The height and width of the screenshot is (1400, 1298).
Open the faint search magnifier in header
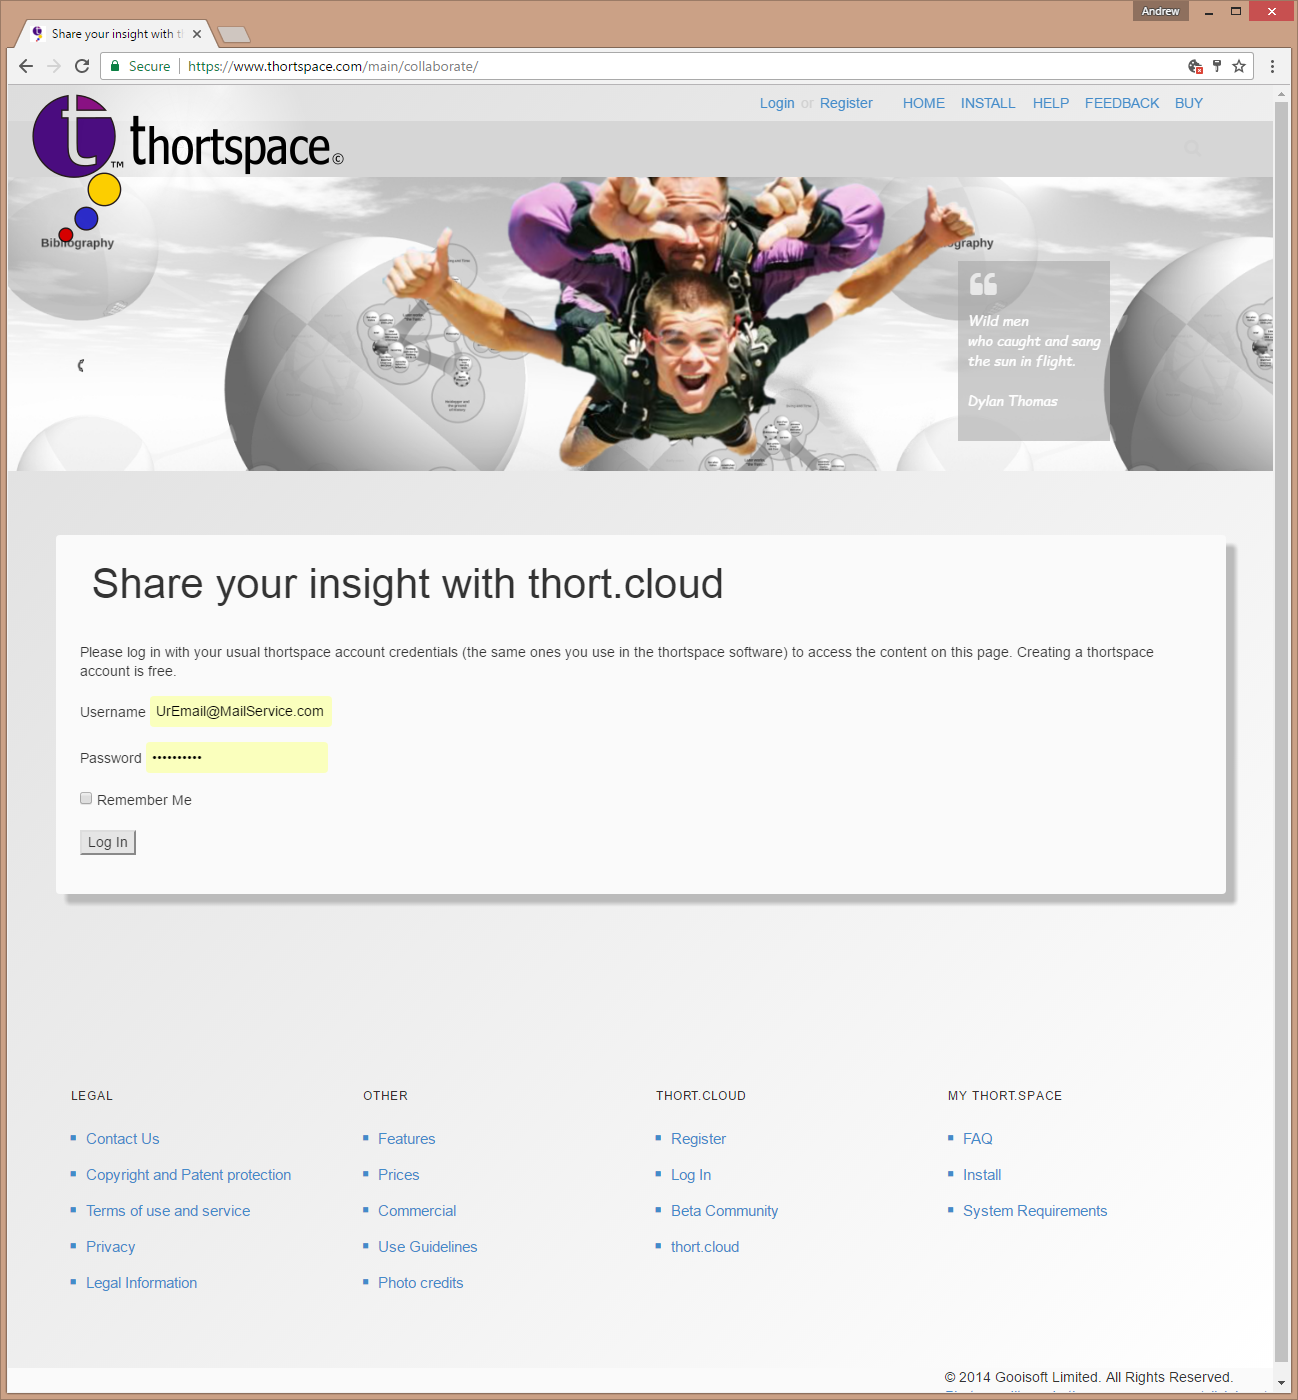tap(1192, 148)
